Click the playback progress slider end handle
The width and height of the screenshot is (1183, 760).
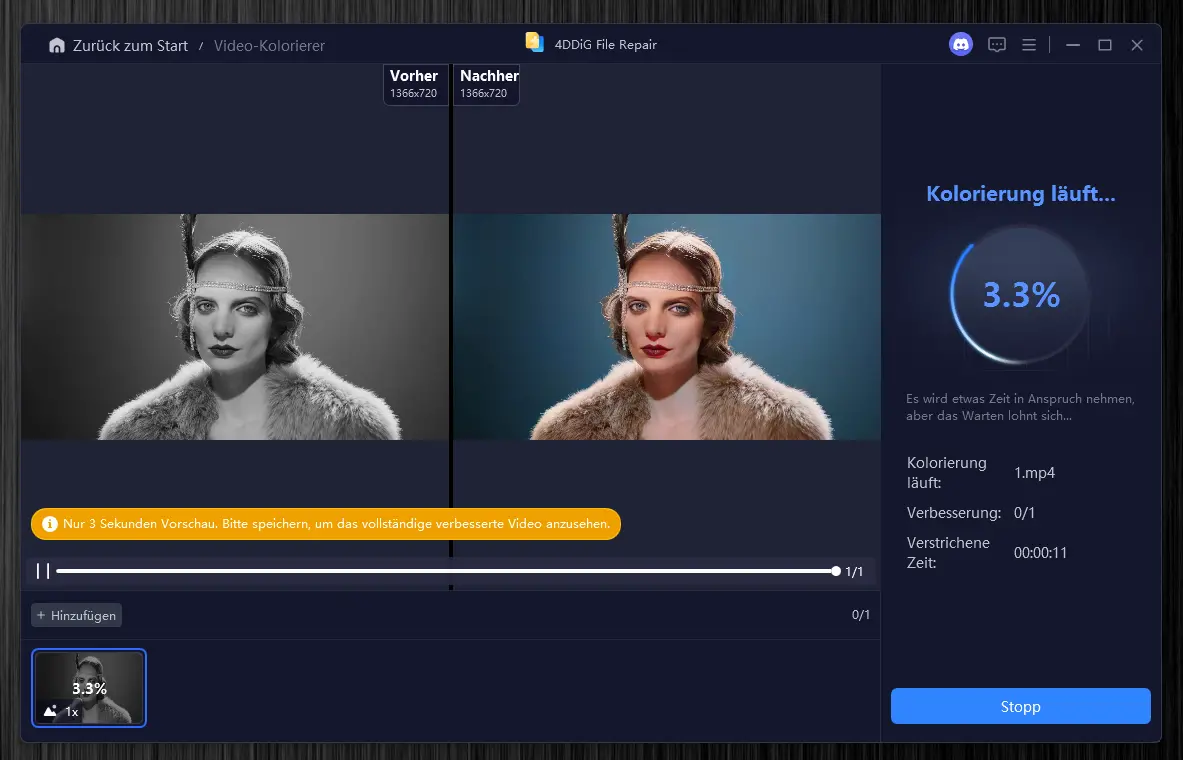click(x=835, y=571)
